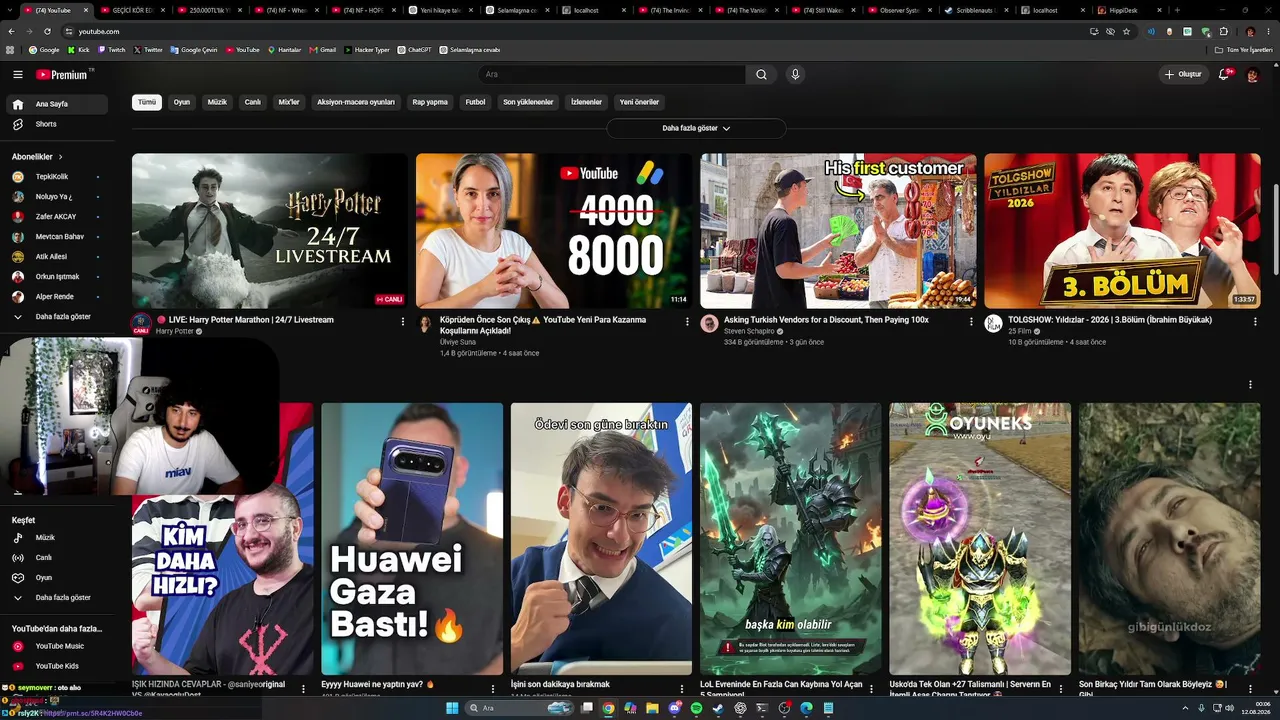The width and height of the screenshot is (1280, 720).
Task: Open Ödevi son güne bıraktın short thumbnail
Action: coord(601,539)
